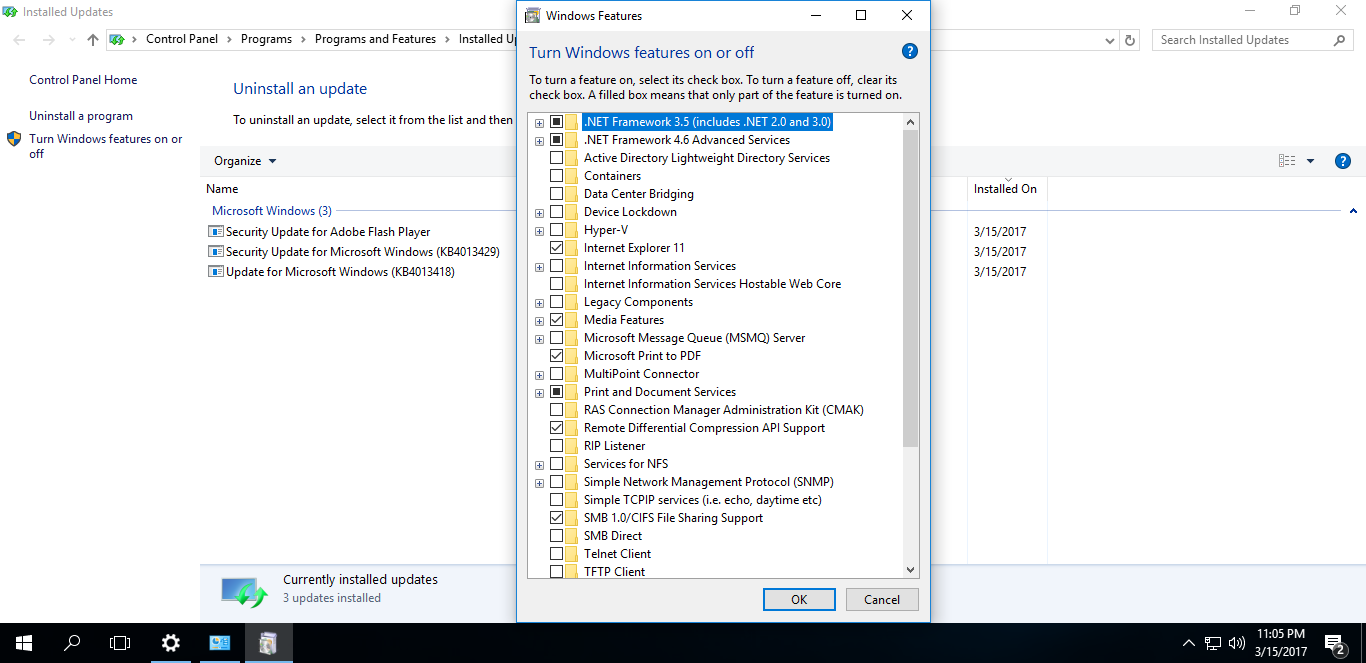Check the Containers feature box
1366x663 pixels.
(556, 176)
